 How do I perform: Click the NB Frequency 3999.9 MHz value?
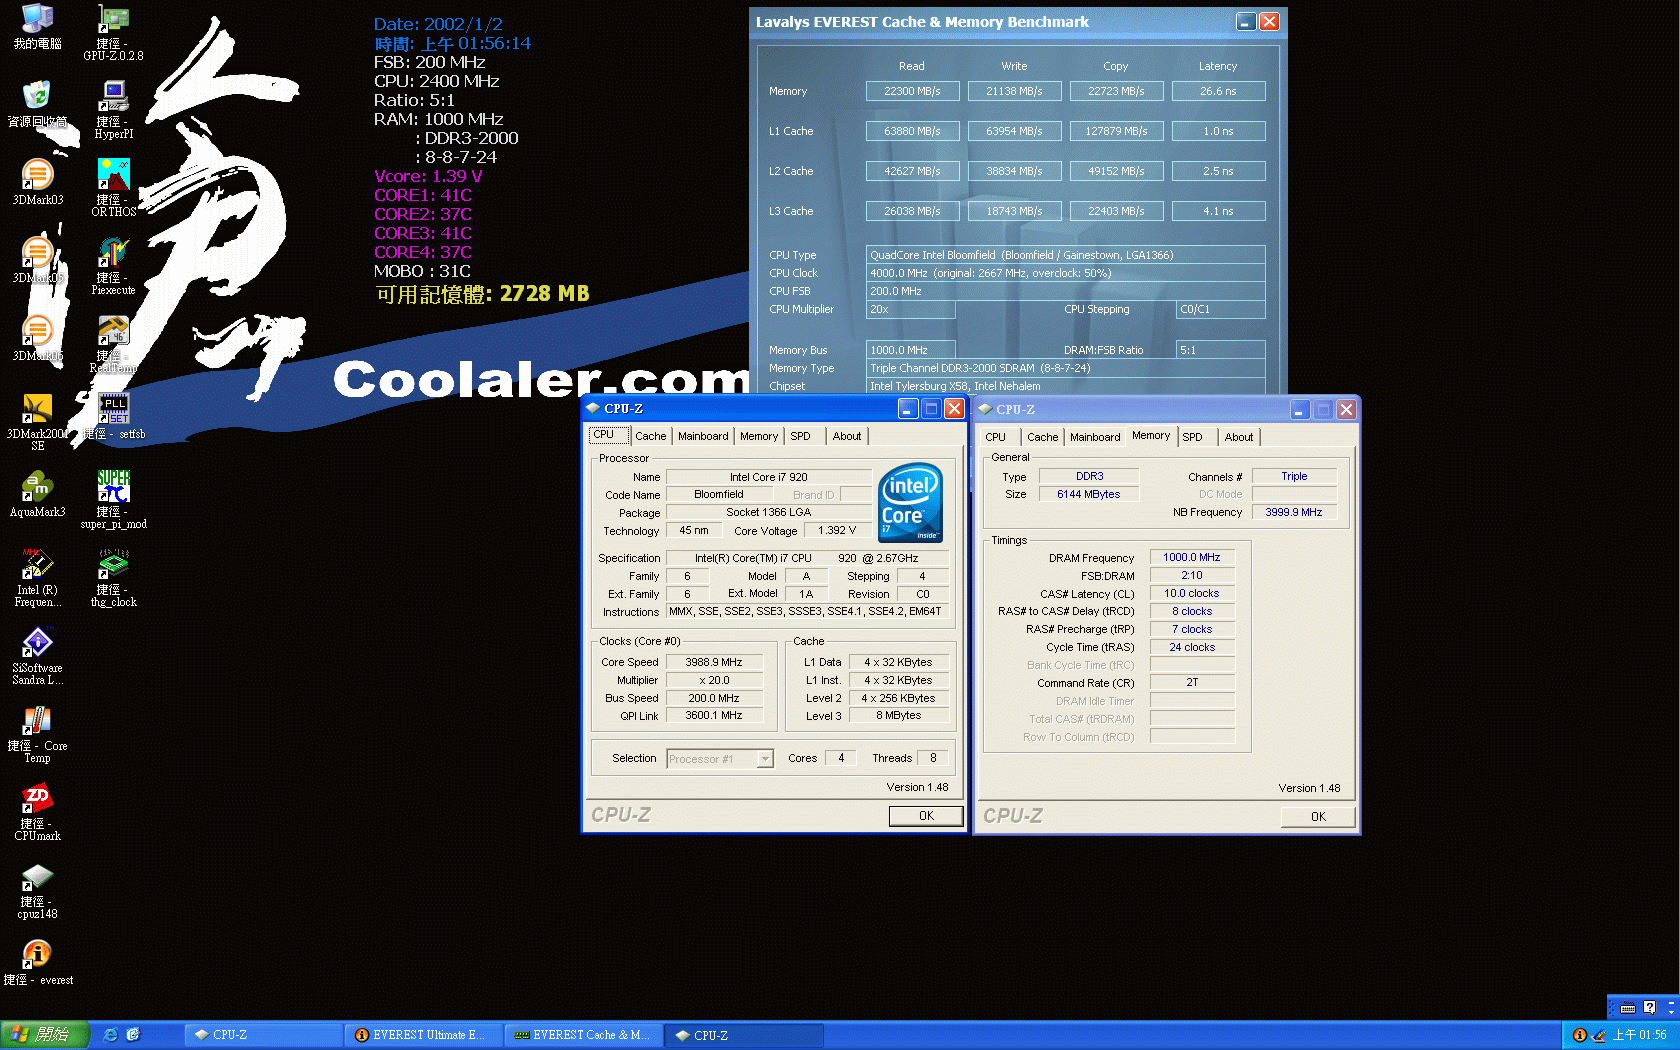(x=1294, y=512)
